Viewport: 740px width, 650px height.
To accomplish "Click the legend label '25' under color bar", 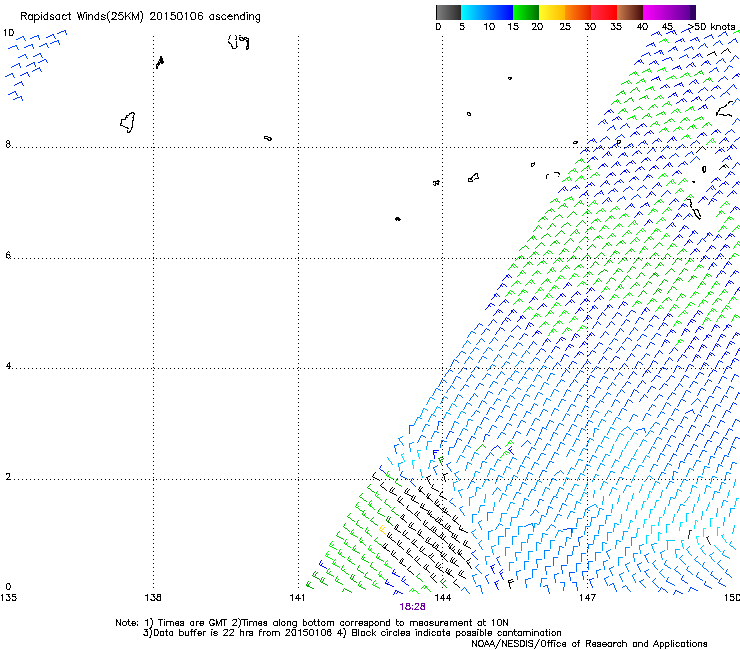I will click(565, 27).
